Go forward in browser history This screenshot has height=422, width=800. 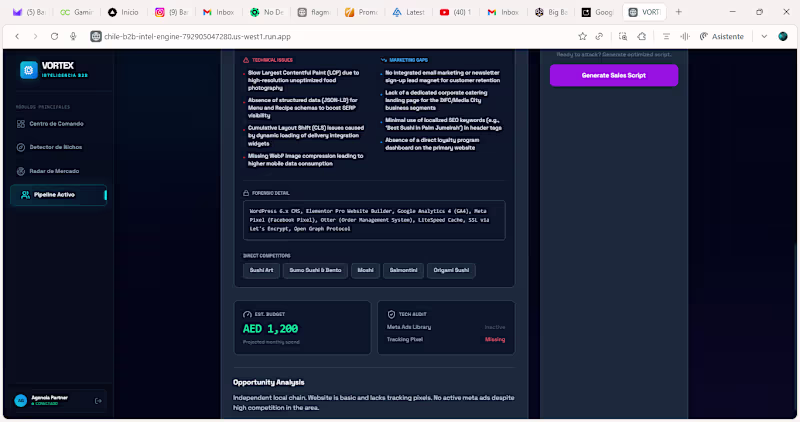[35, 36]
